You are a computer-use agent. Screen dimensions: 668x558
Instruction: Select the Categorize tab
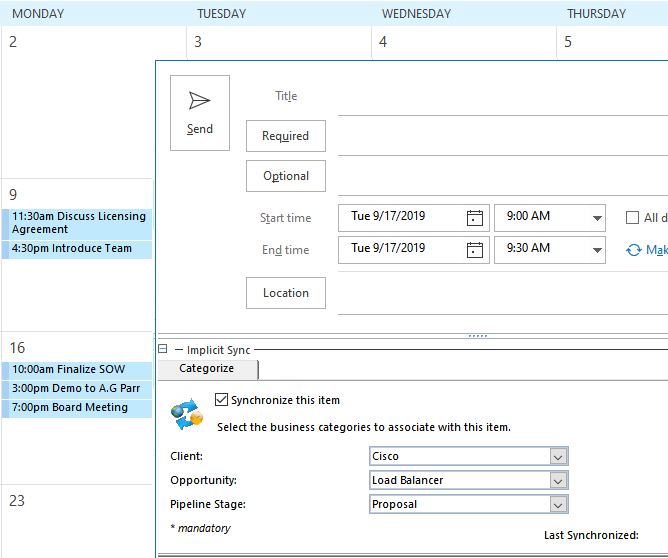tap(207, 369)
